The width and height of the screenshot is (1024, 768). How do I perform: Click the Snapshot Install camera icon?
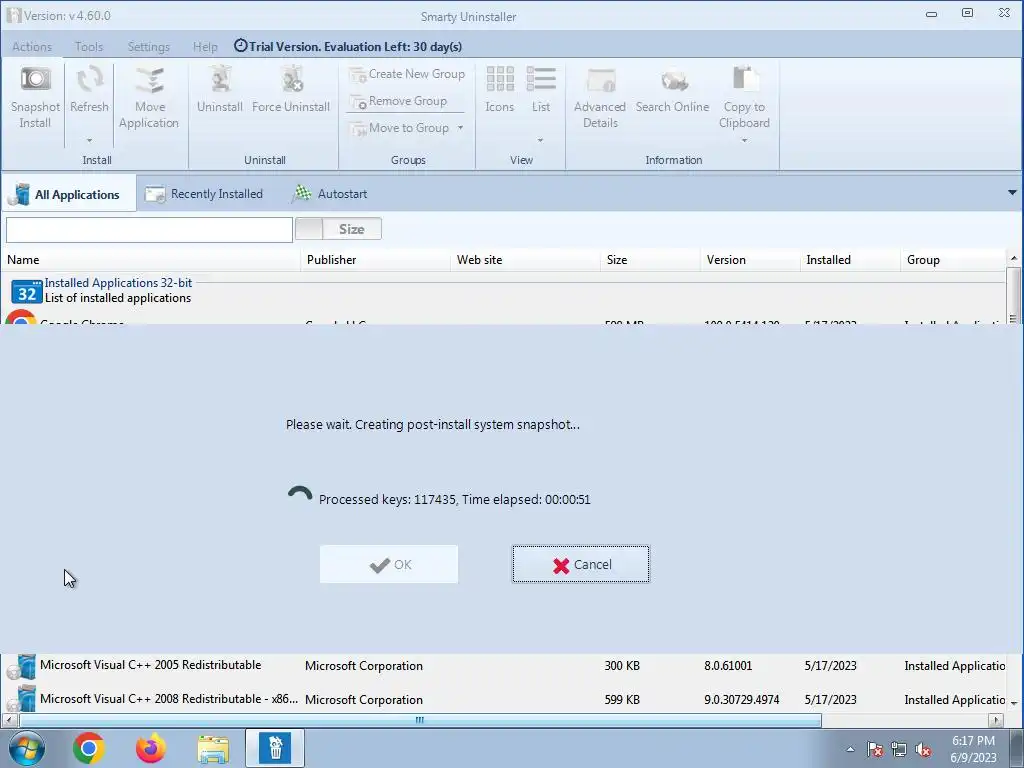(x=35, y=79)
